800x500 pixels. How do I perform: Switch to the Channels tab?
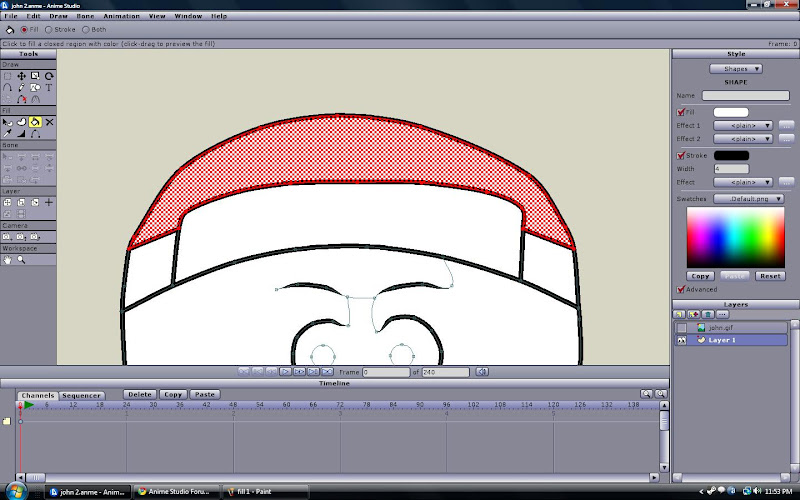tap(38, 395)
